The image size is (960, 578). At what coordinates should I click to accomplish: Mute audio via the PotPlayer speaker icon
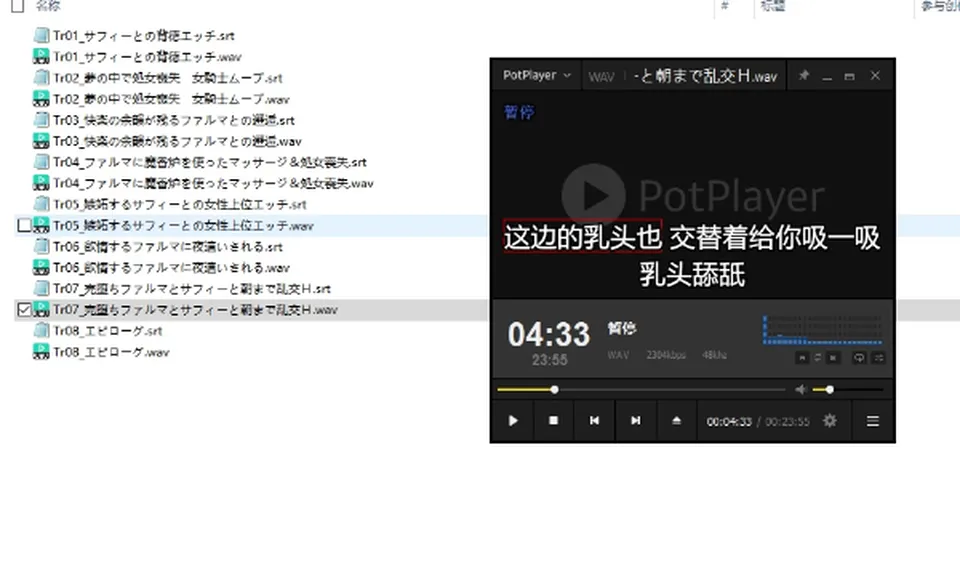click(x=800, y=389)
